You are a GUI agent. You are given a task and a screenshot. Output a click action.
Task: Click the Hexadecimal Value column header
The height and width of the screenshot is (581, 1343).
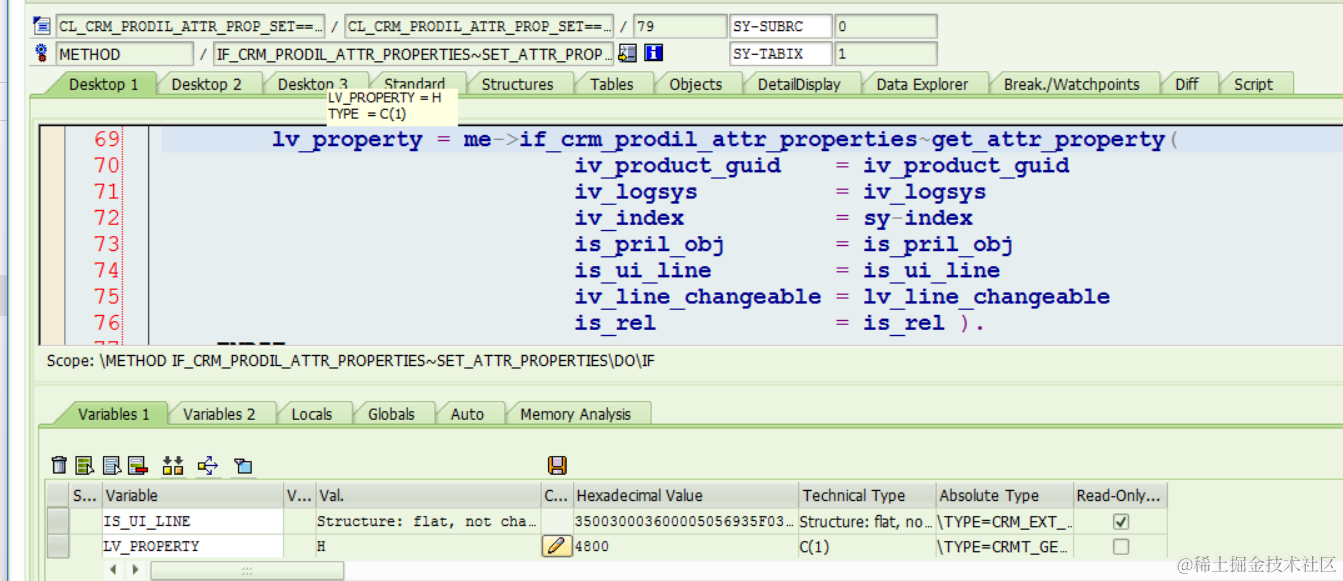(x=686, y=495)
